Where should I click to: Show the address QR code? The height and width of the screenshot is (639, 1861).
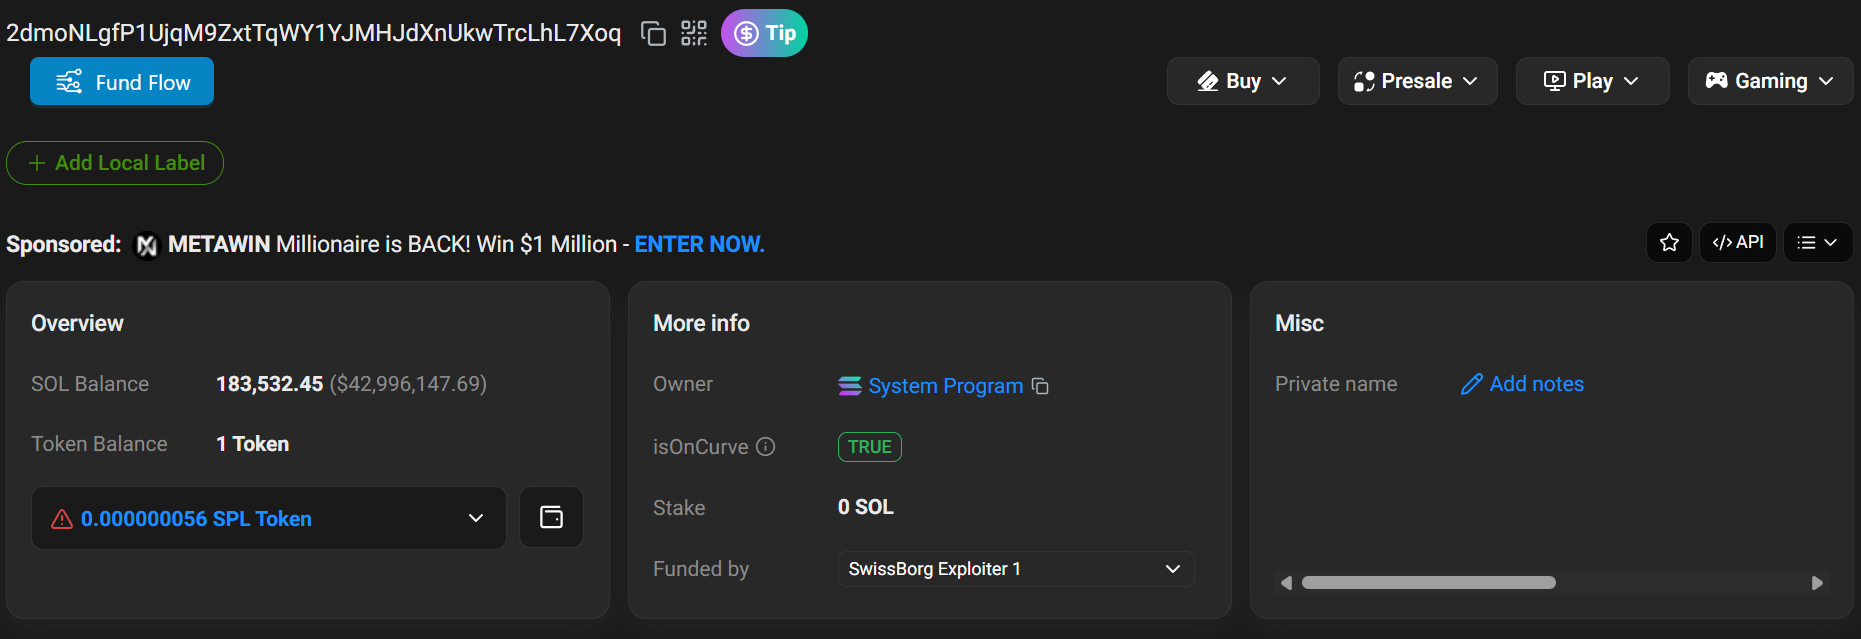[694, 34]
